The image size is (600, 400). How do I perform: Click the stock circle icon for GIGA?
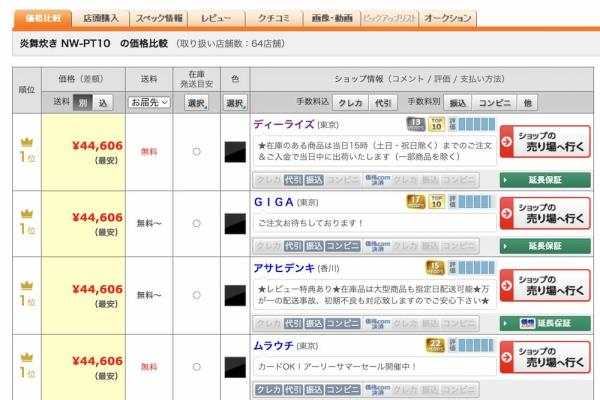click(197, 223)
